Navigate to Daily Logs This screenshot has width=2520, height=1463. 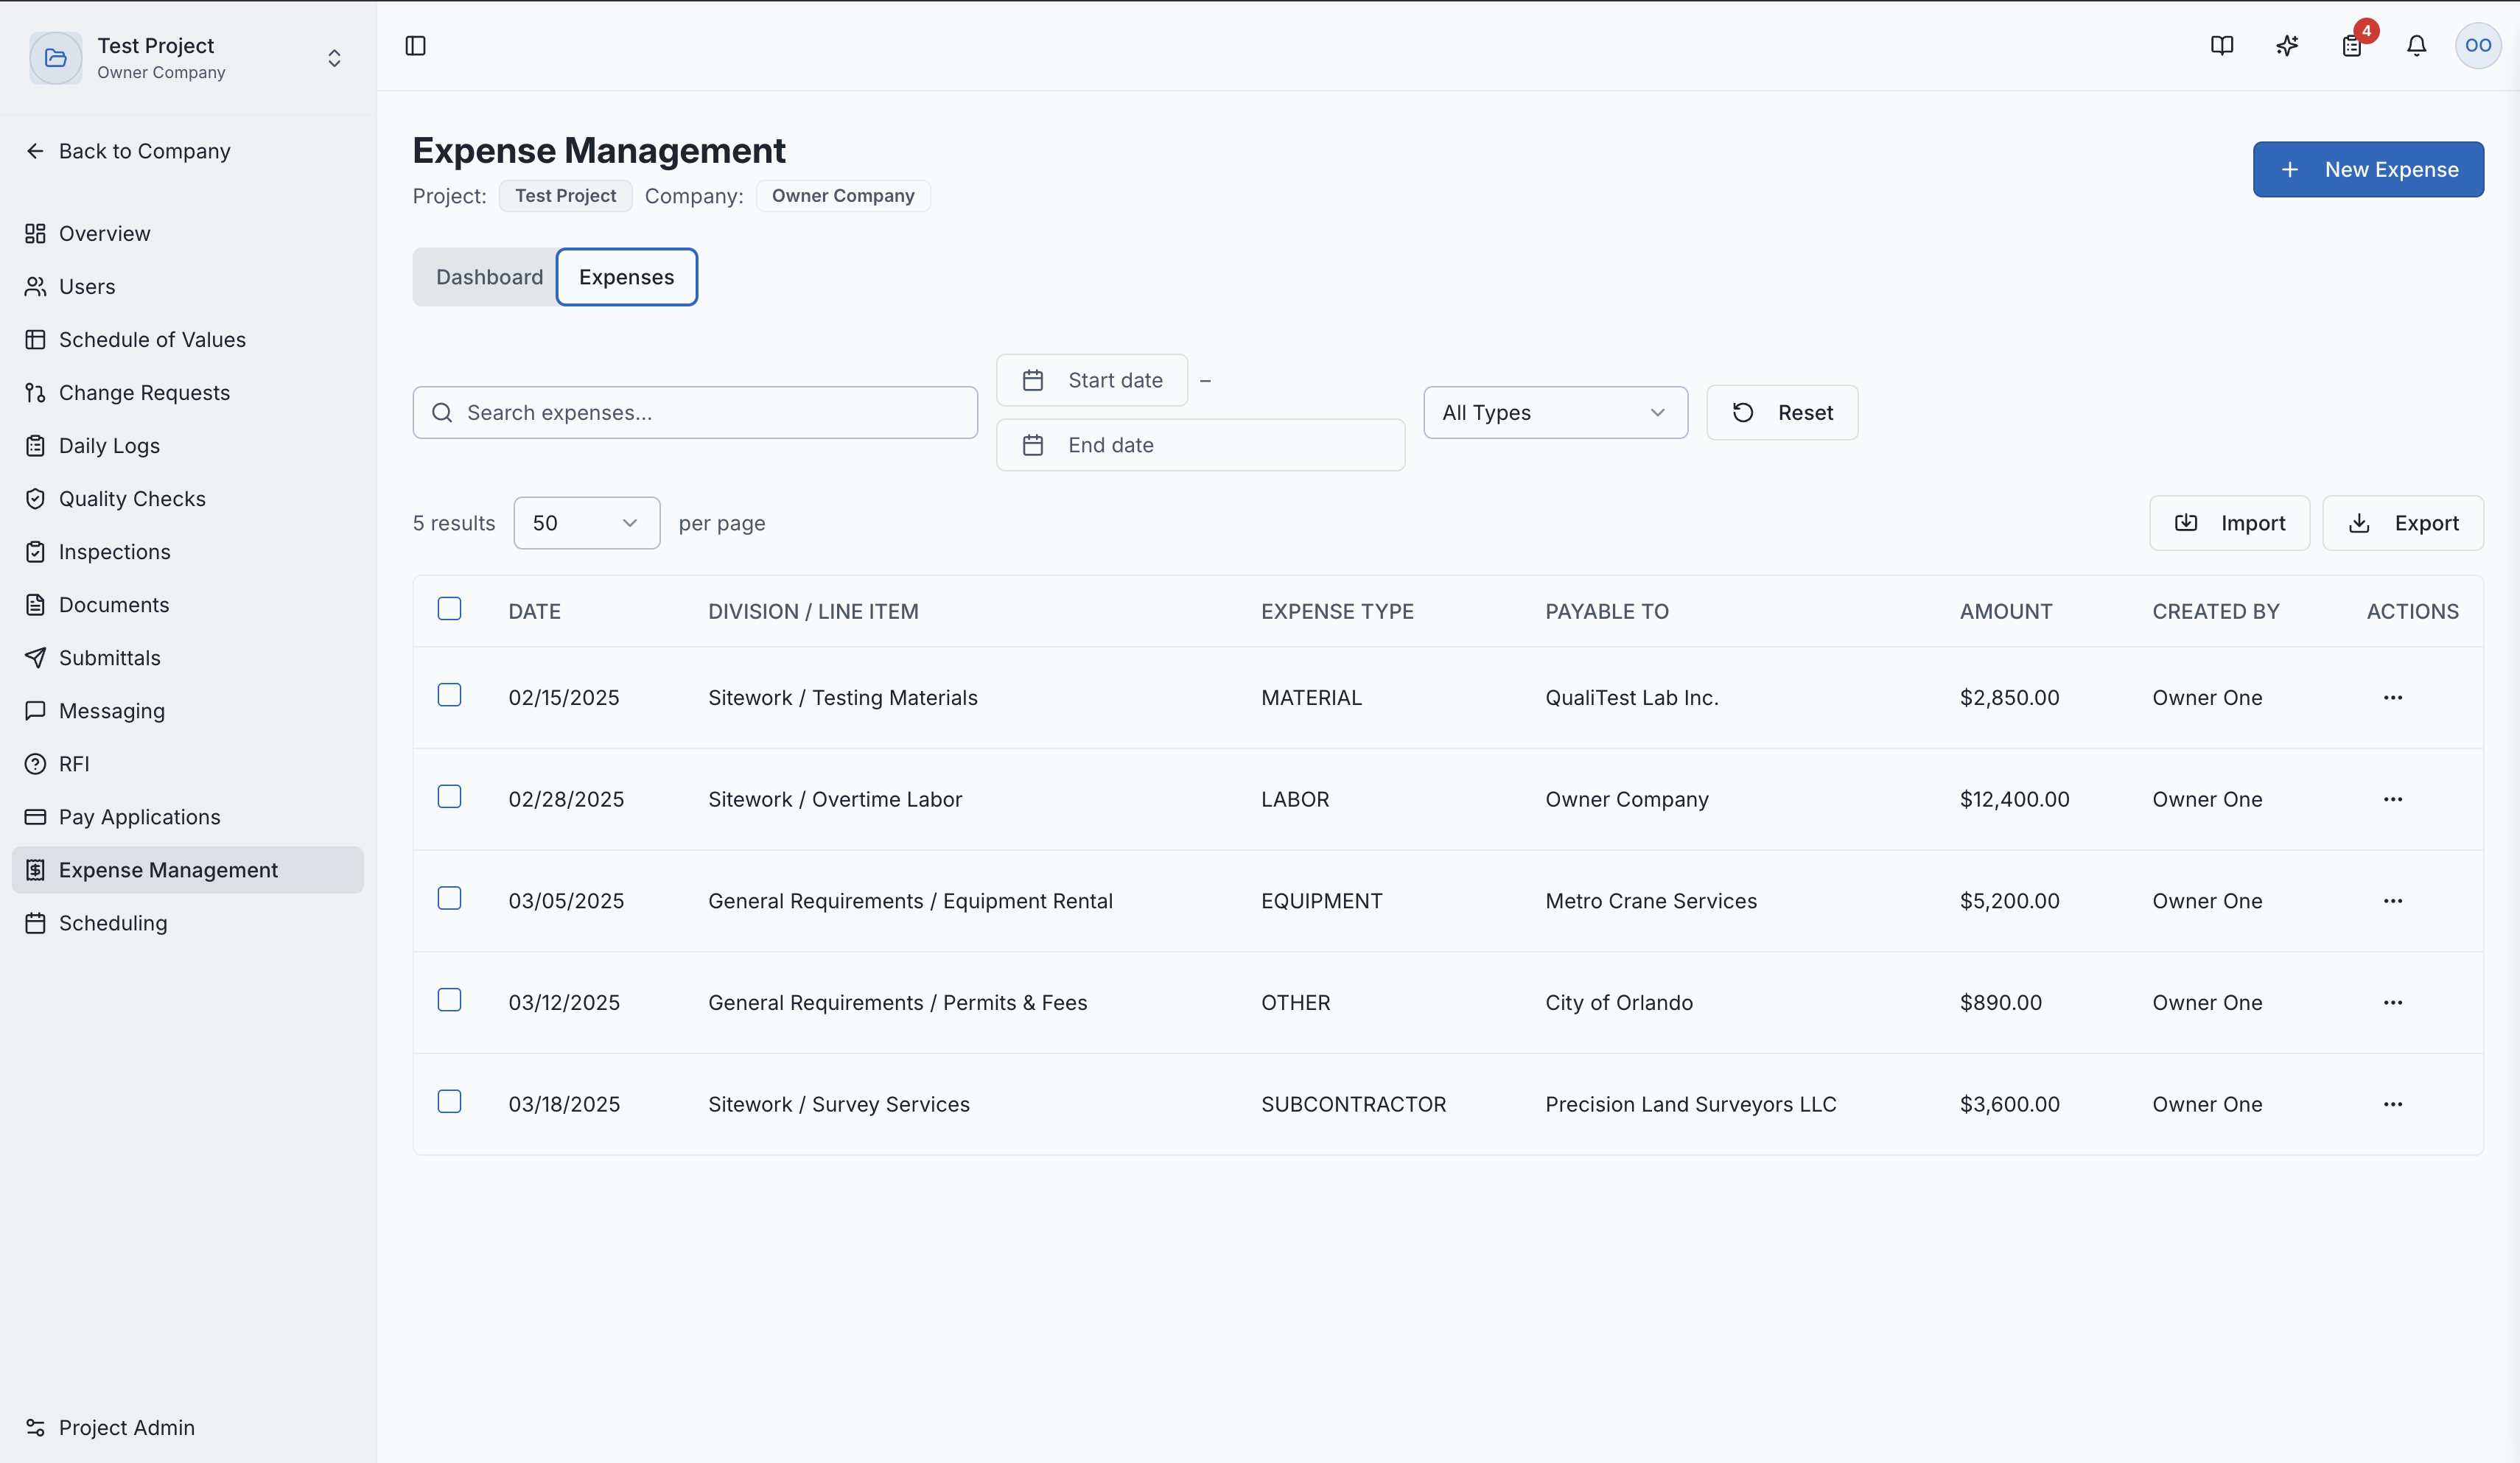click(x=188, y=445)
